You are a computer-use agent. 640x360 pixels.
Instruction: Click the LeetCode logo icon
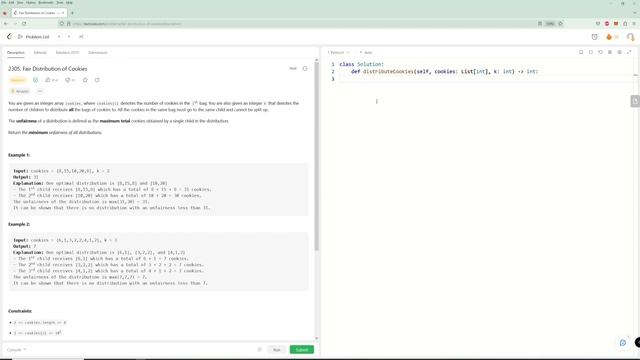click(x=9, y=37)
